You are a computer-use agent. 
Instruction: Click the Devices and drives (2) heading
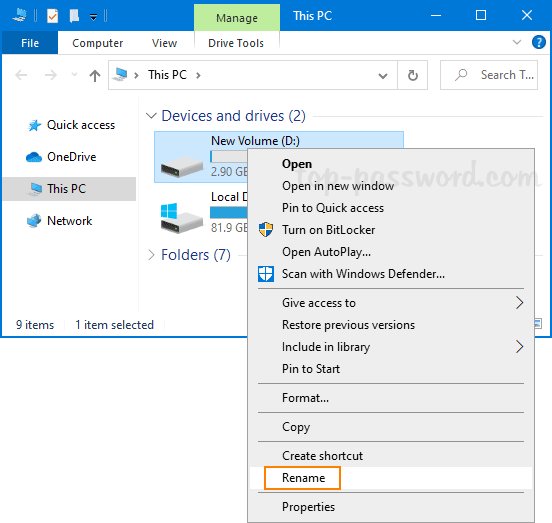coord(233,116)
